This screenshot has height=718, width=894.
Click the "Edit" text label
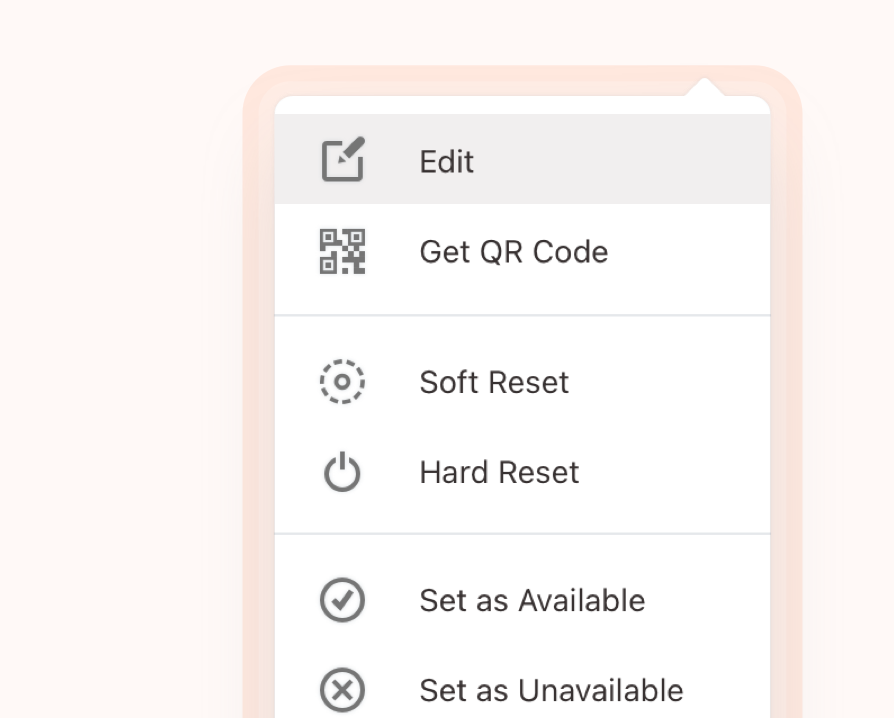click(447, 162)
